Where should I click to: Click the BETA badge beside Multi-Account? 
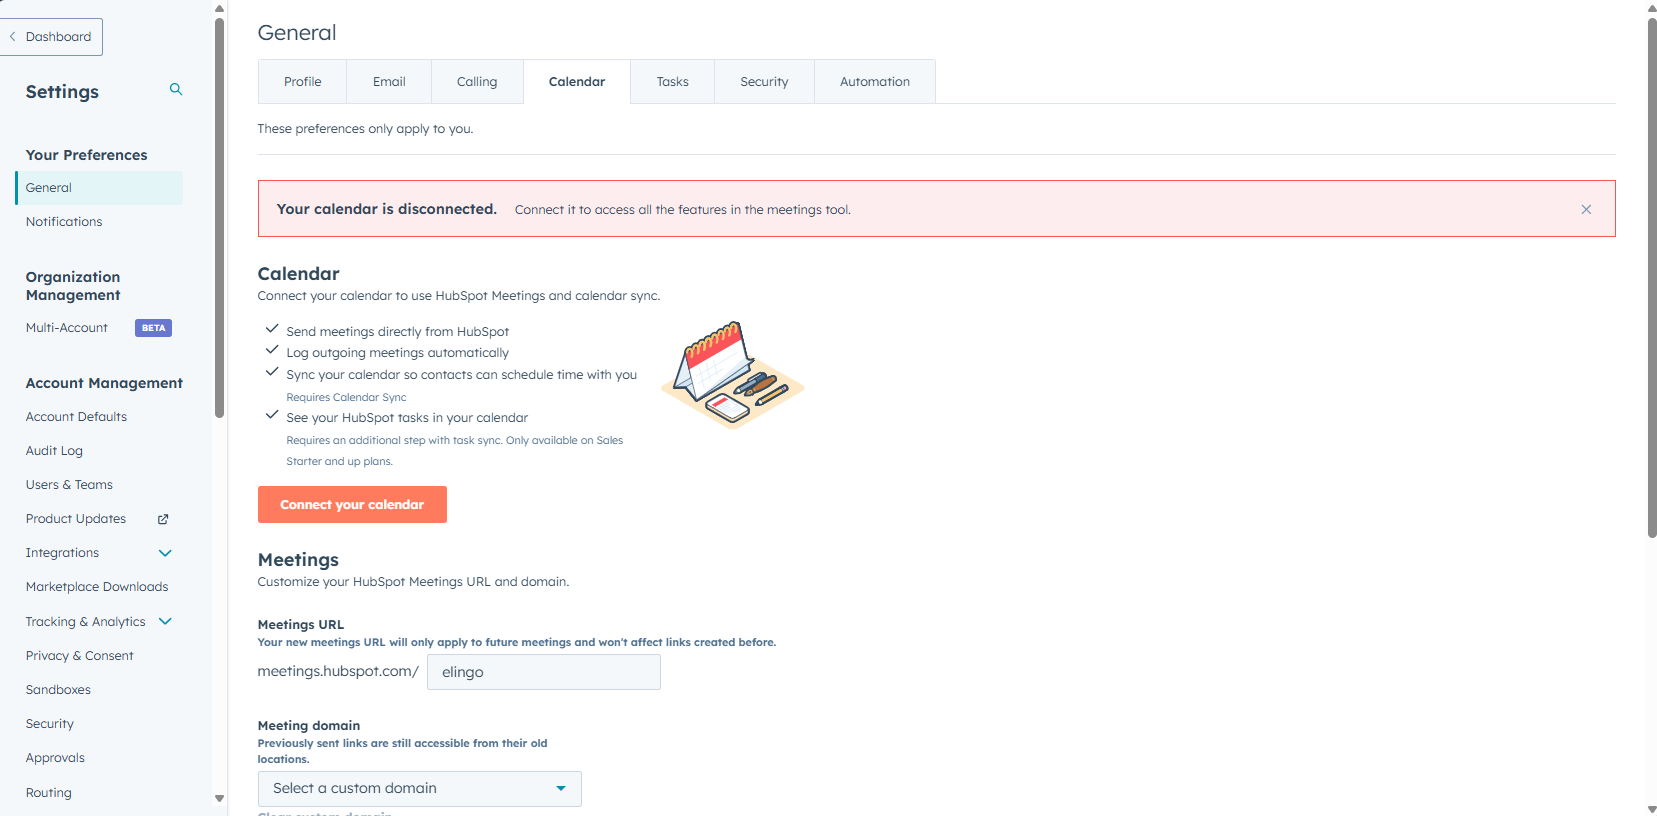[x=153, y=328]
